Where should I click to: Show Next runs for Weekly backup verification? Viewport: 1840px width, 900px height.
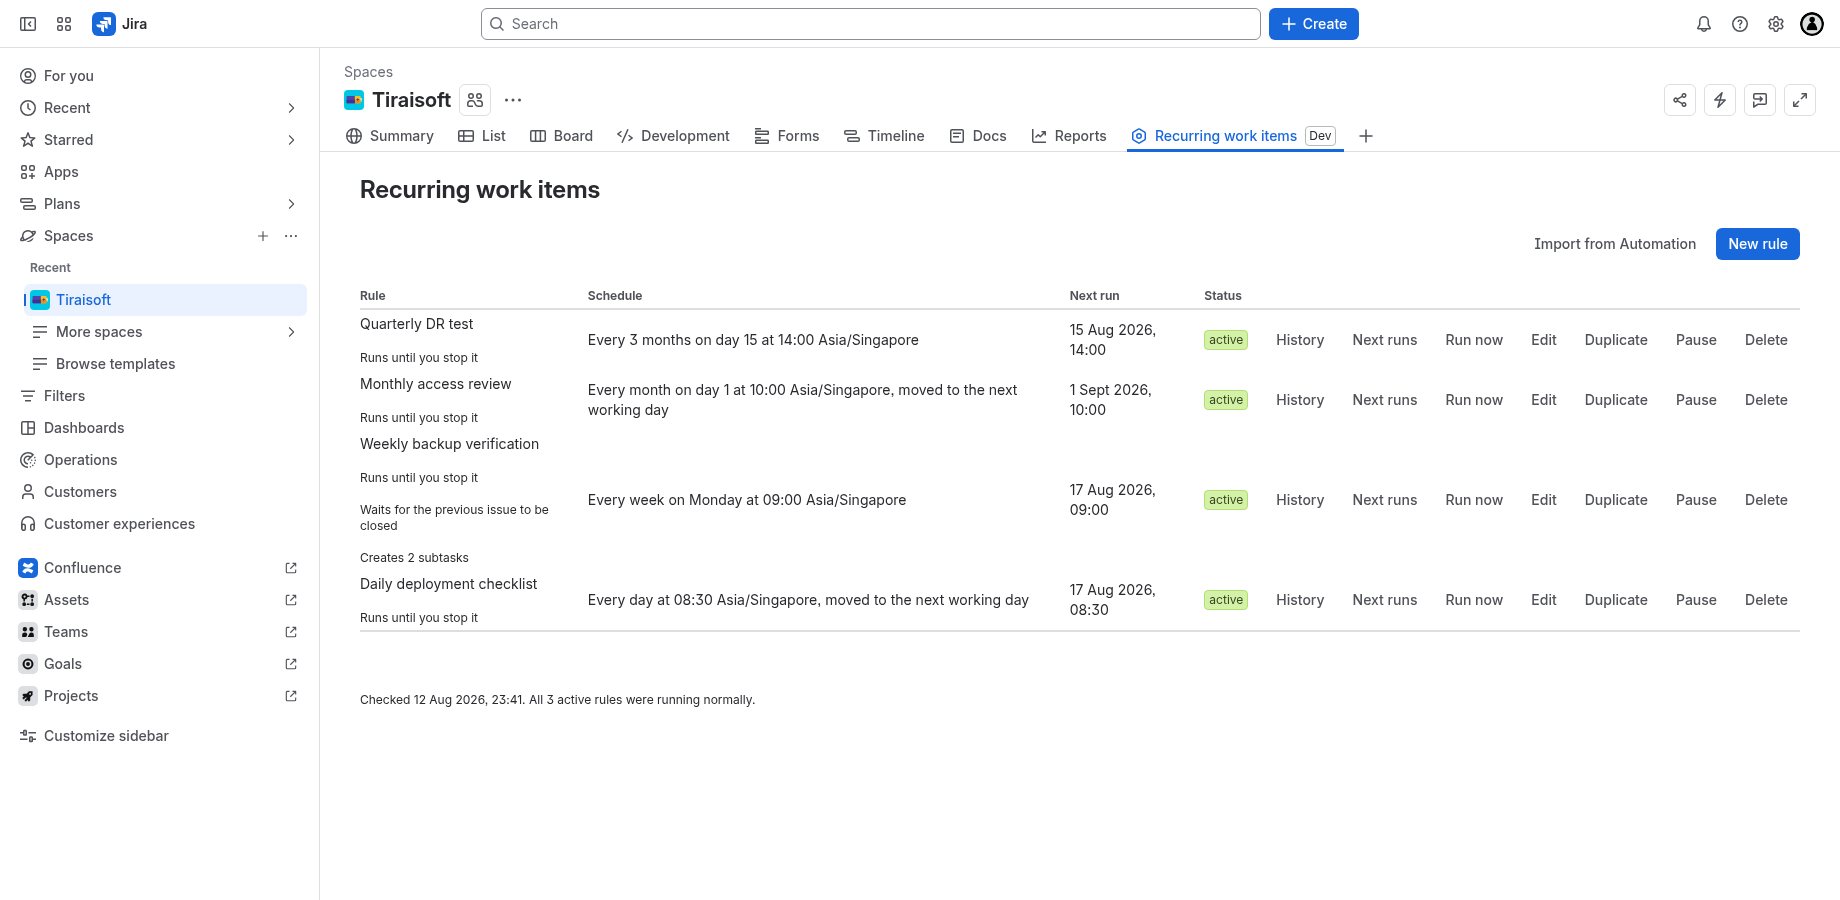pyautogui.click(x=1385, y=500)
